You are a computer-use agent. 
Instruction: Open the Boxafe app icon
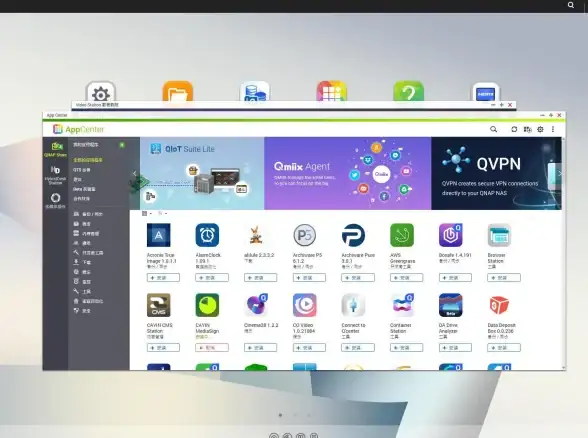[x=451, y=235]
